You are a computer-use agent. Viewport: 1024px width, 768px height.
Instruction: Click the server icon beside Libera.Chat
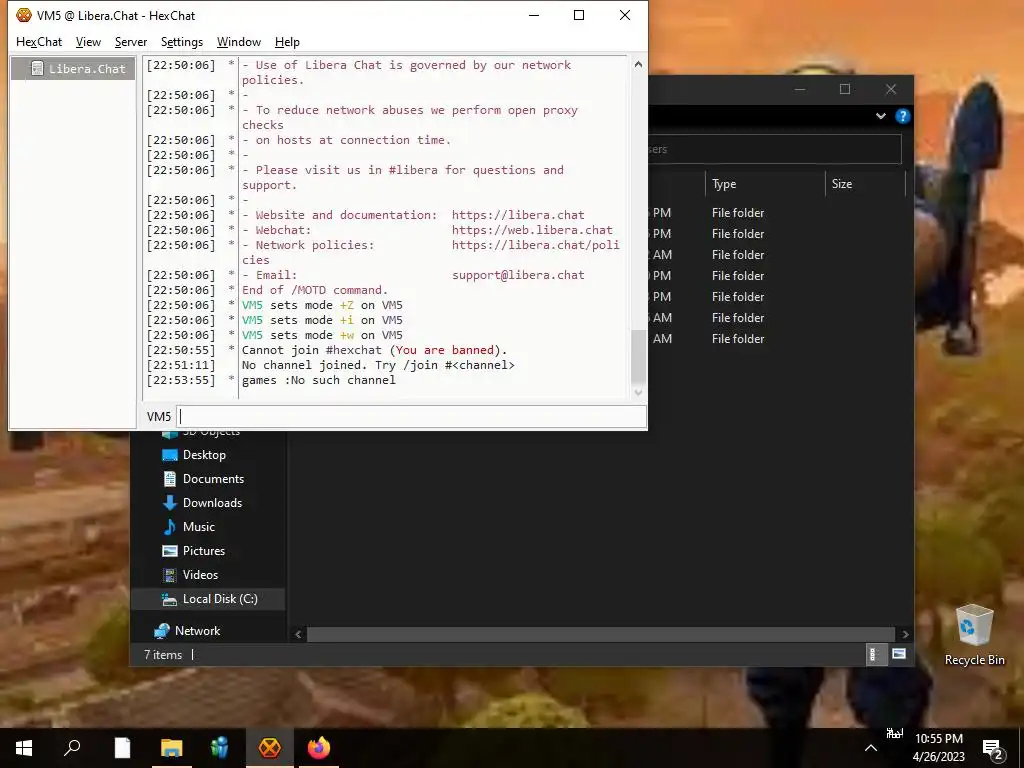(37, 69)
